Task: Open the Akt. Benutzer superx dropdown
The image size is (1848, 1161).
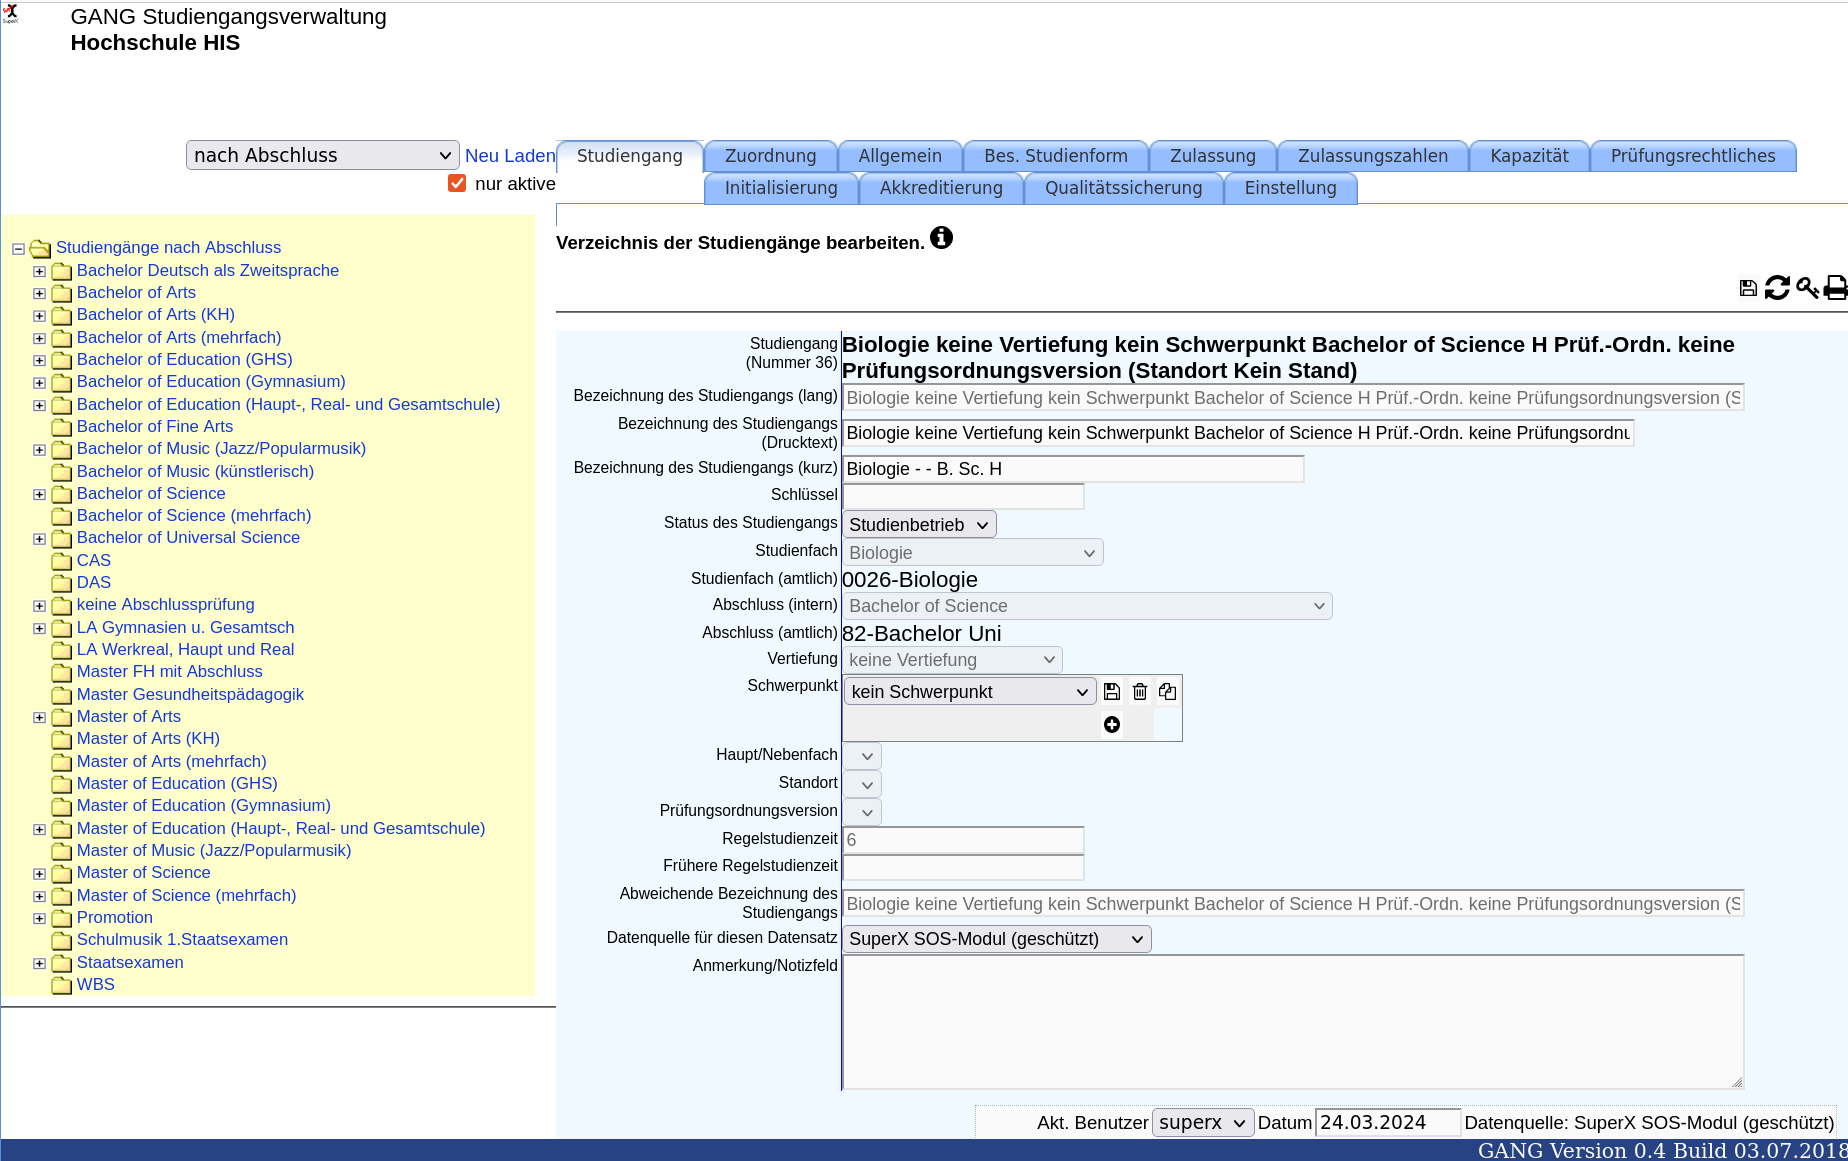Action: click(x=1203, y=1123)
